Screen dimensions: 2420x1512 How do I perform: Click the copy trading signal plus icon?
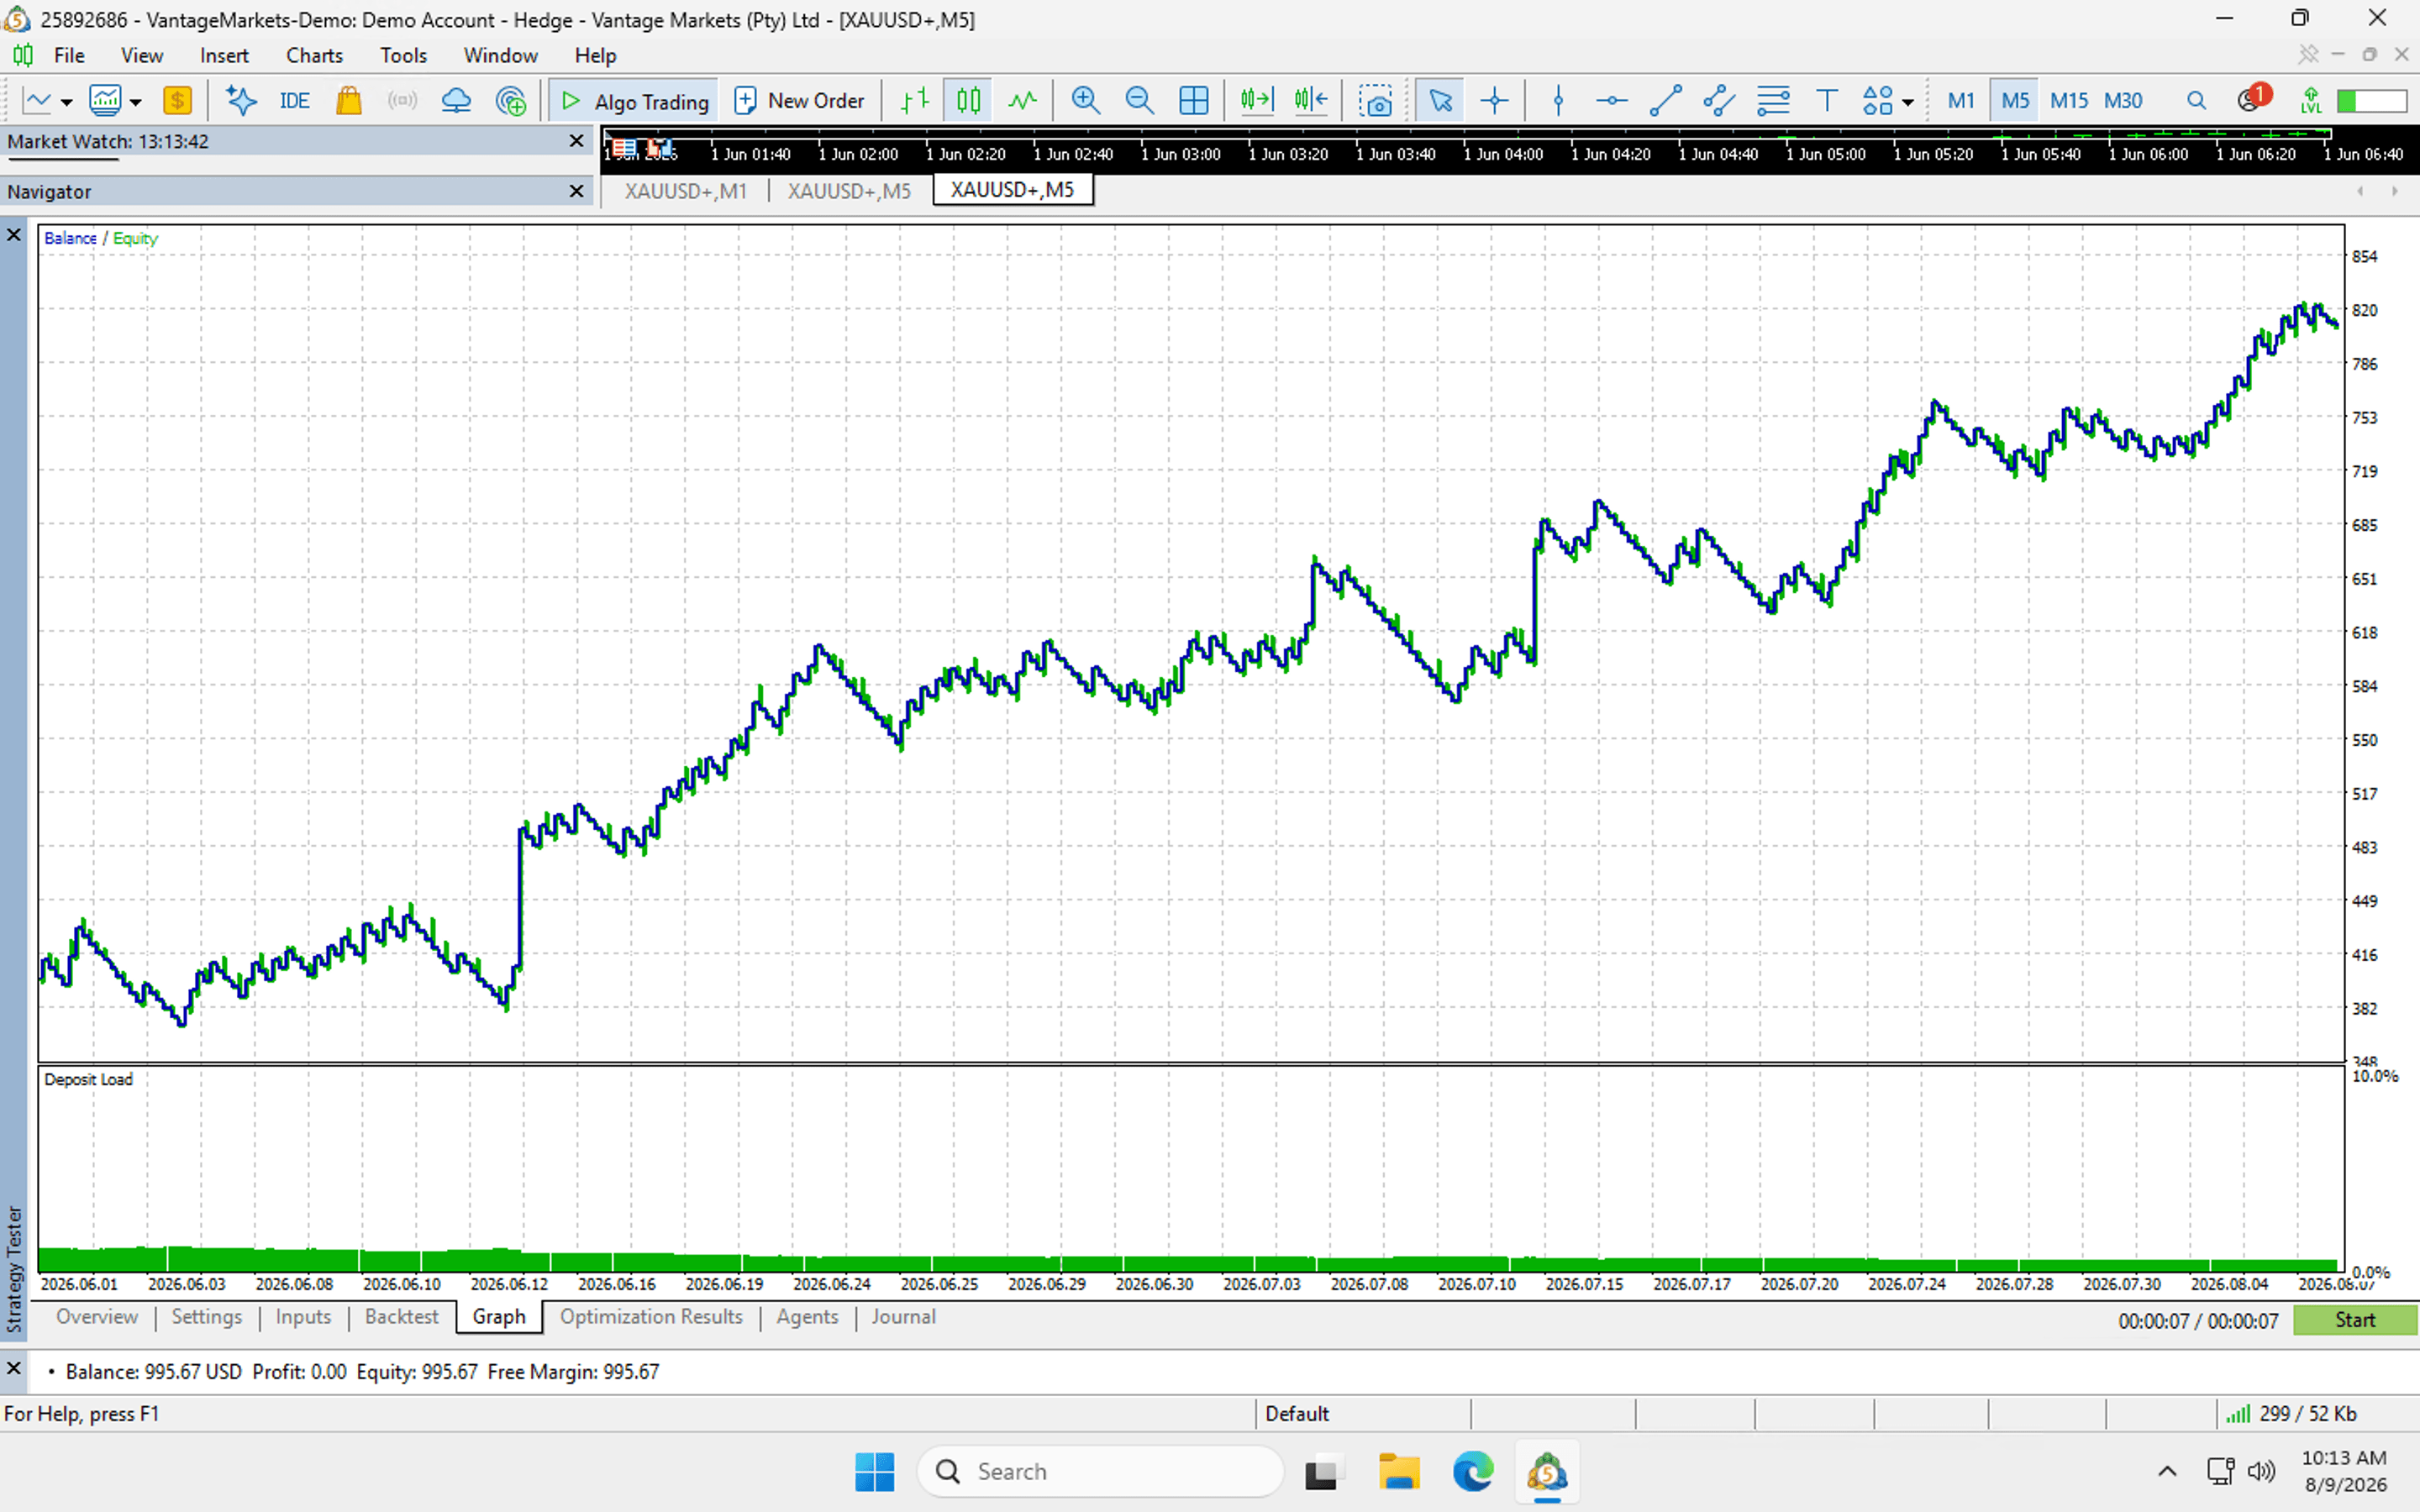click(511, 101)
